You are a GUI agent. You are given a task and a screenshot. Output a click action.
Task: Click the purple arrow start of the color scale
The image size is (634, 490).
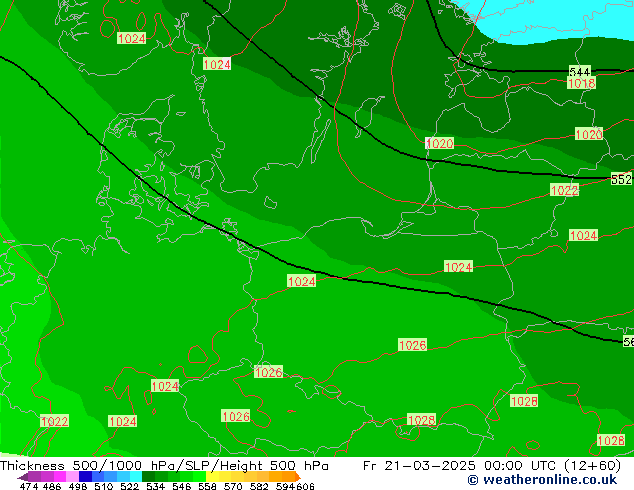(x=23, y=477)
